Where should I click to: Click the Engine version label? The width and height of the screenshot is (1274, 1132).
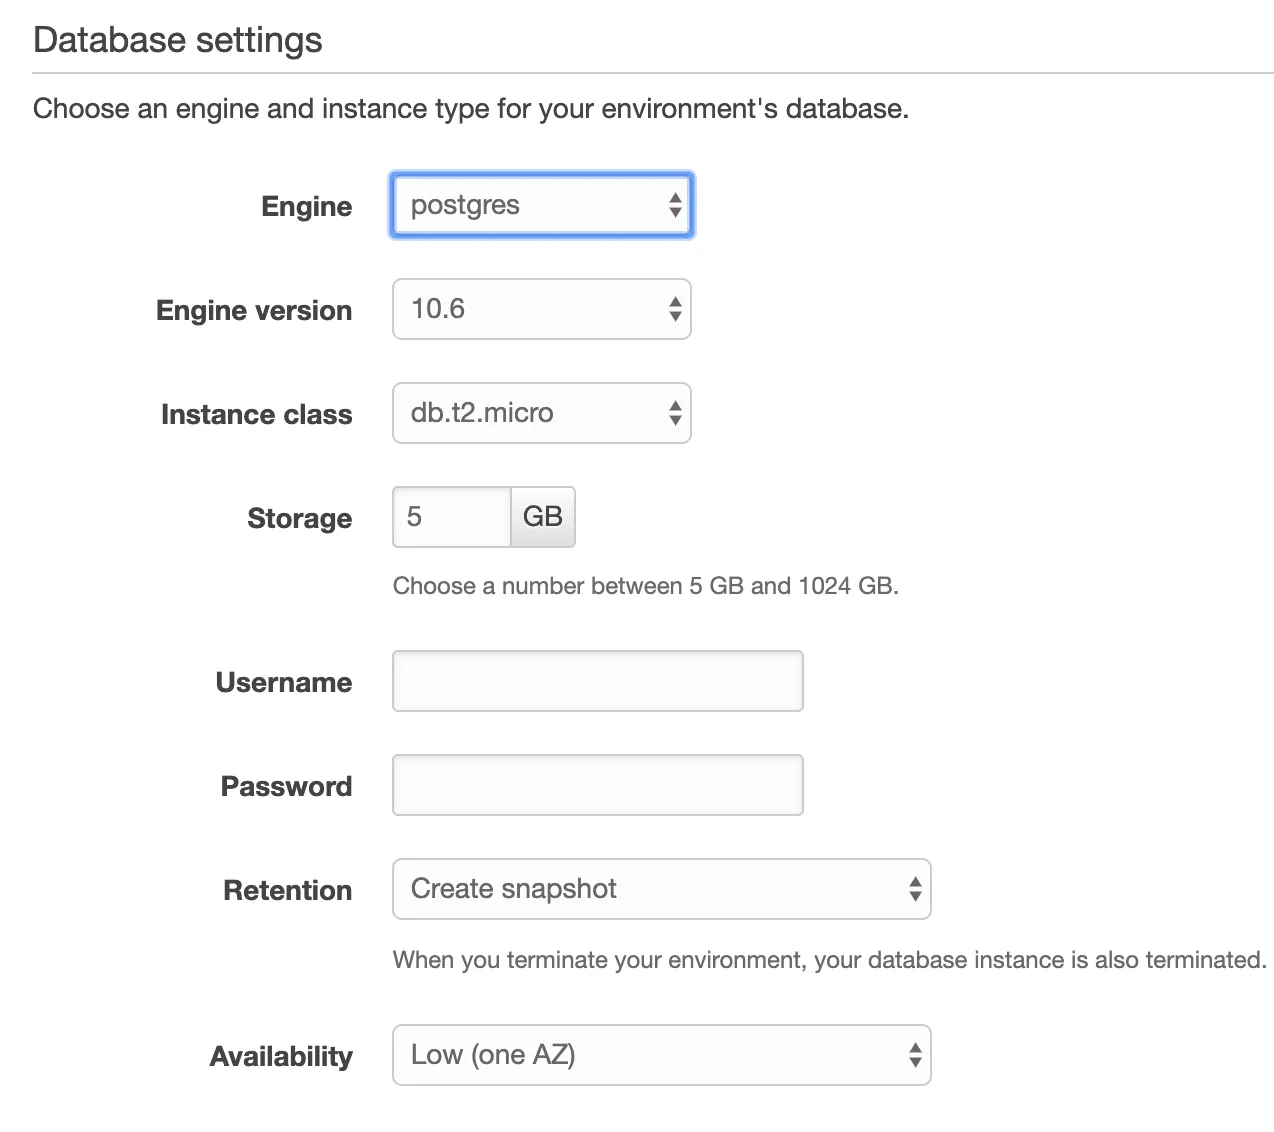(x=254, y=311)
